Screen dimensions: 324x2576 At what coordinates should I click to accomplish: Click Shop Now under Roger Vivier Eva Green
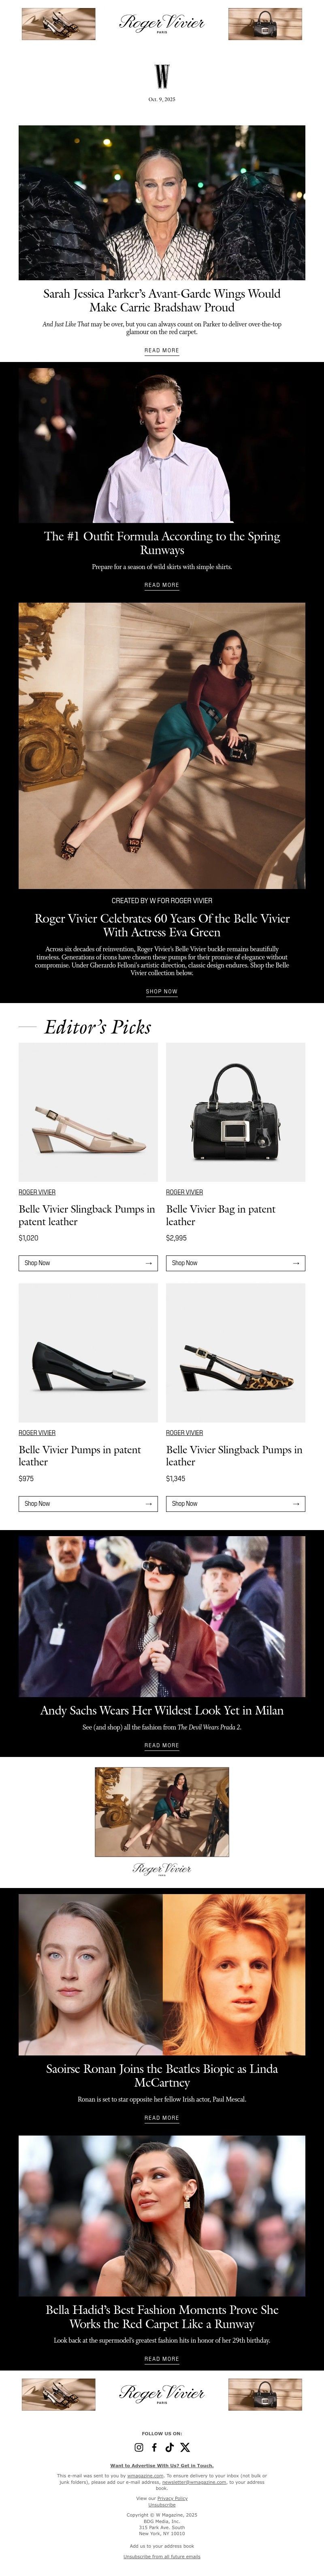coord(162,991)
